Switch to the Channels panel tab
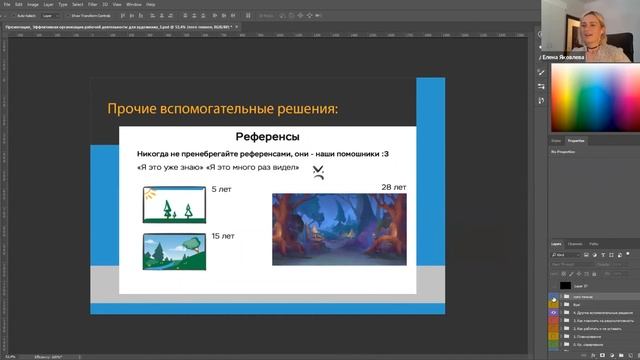The image size is (640, 360). tap(575, 244)
